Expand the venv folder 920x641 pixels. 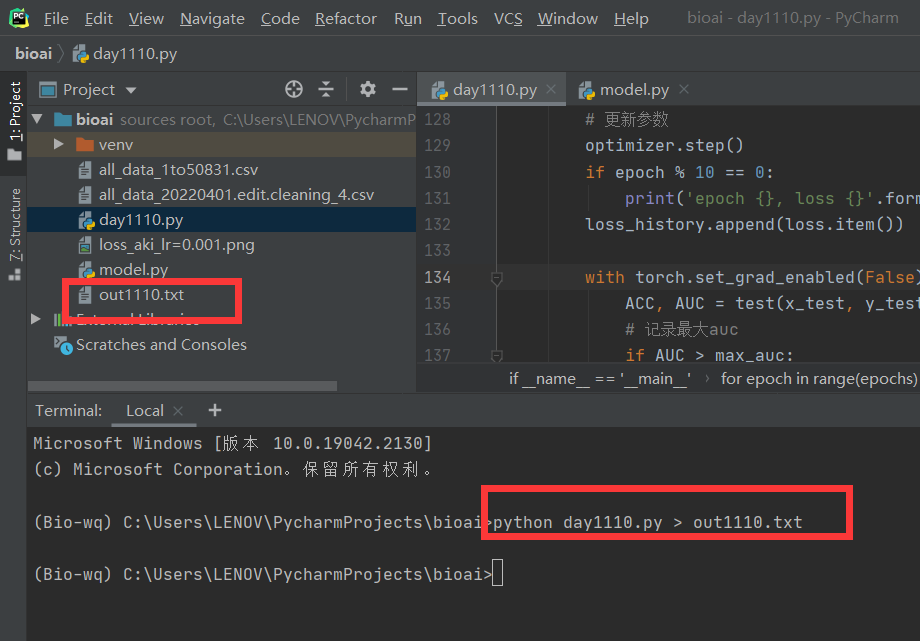tap(59, 144)
